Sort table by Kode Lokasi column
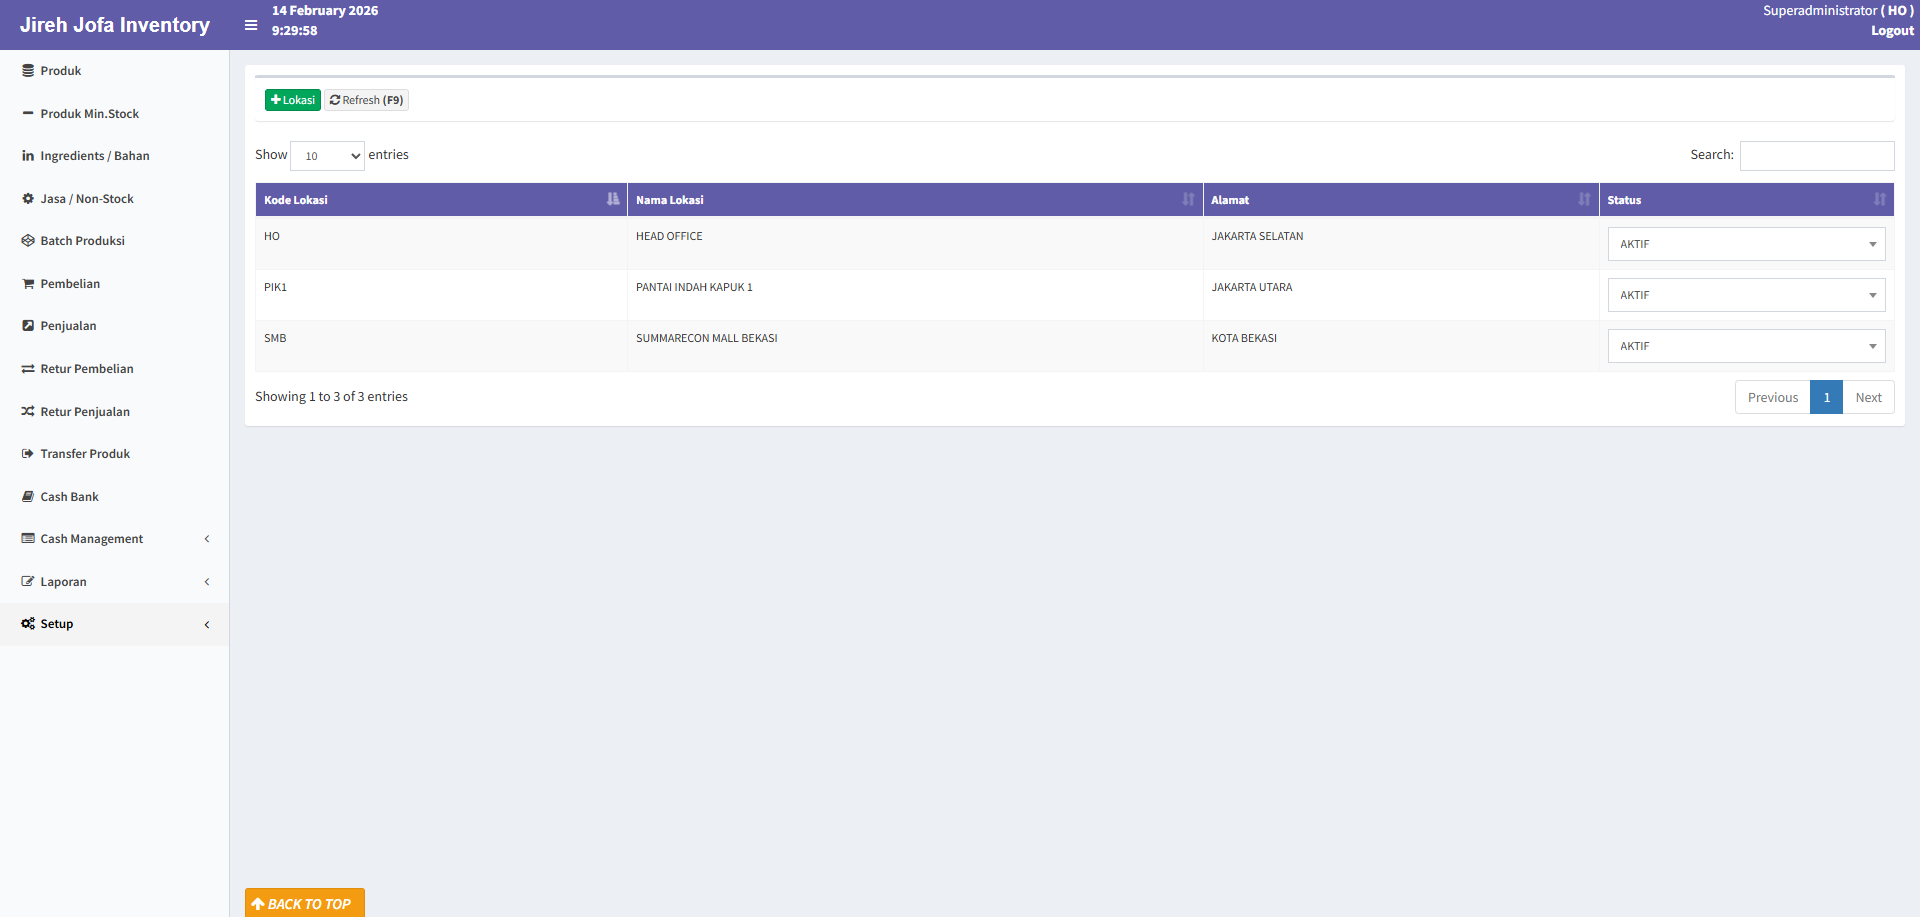 coord(440,200)
